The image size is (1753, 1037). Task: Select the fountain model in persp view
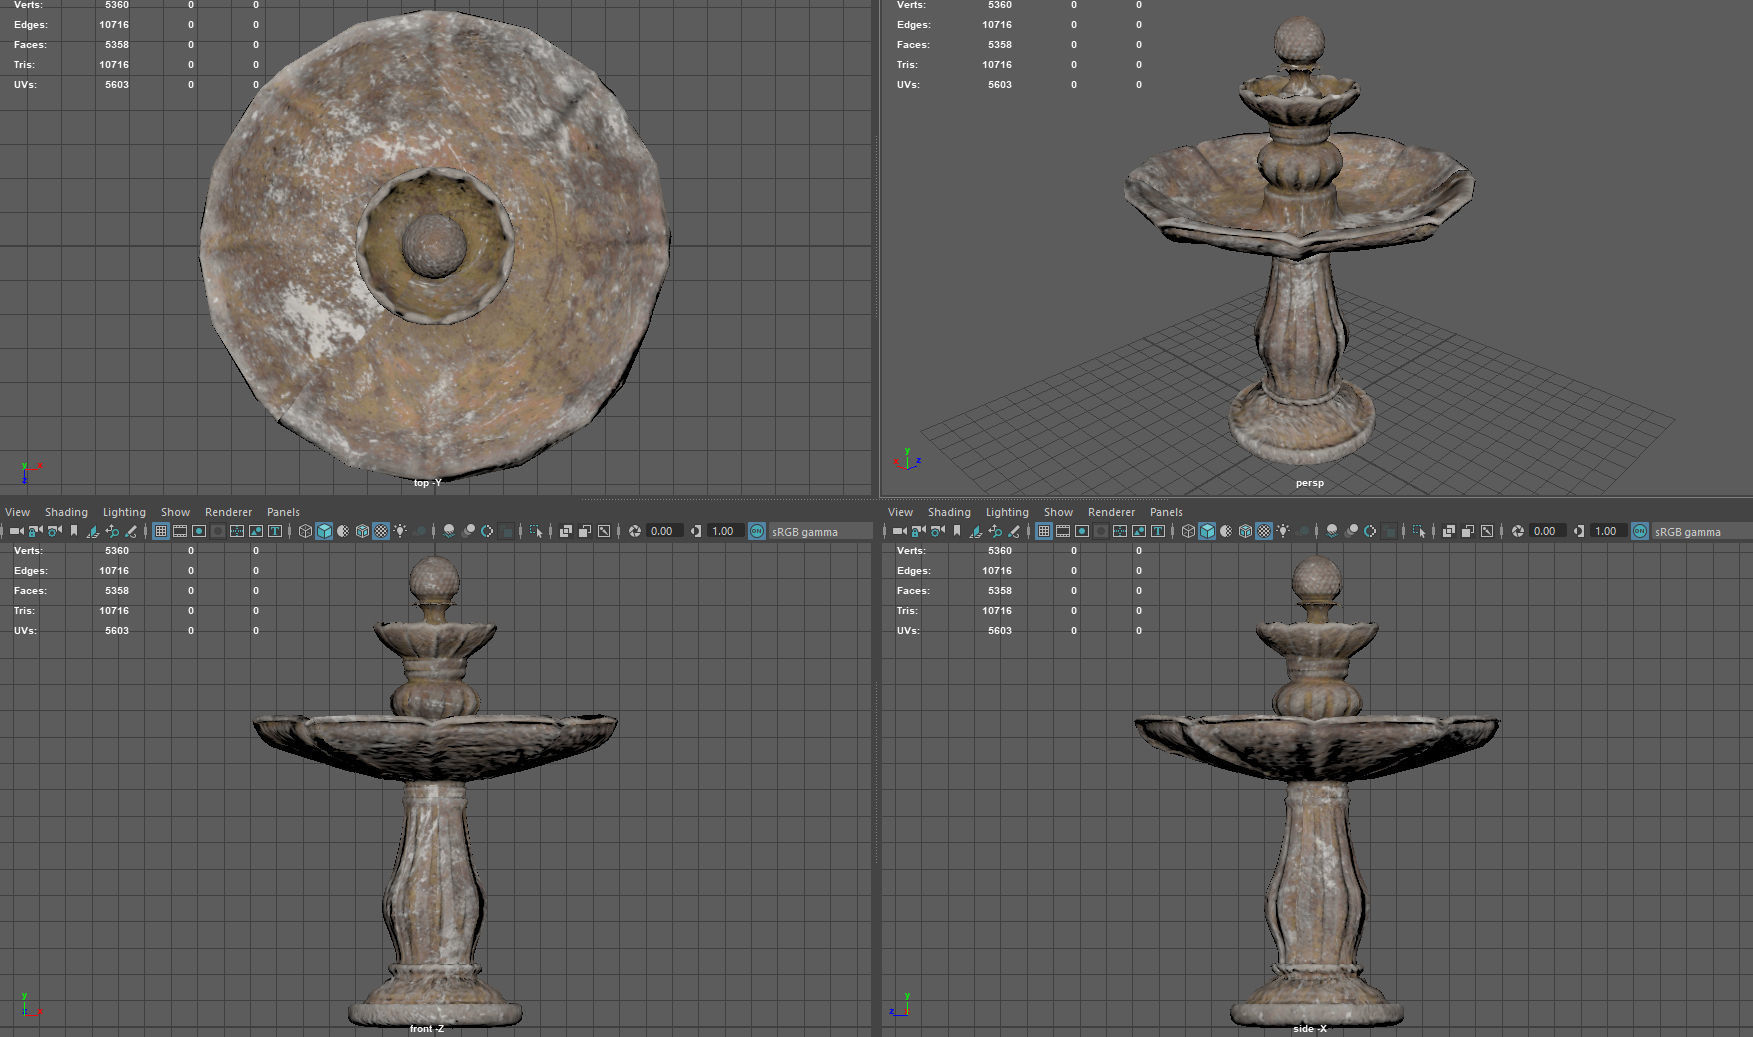tap(1300, 240)
